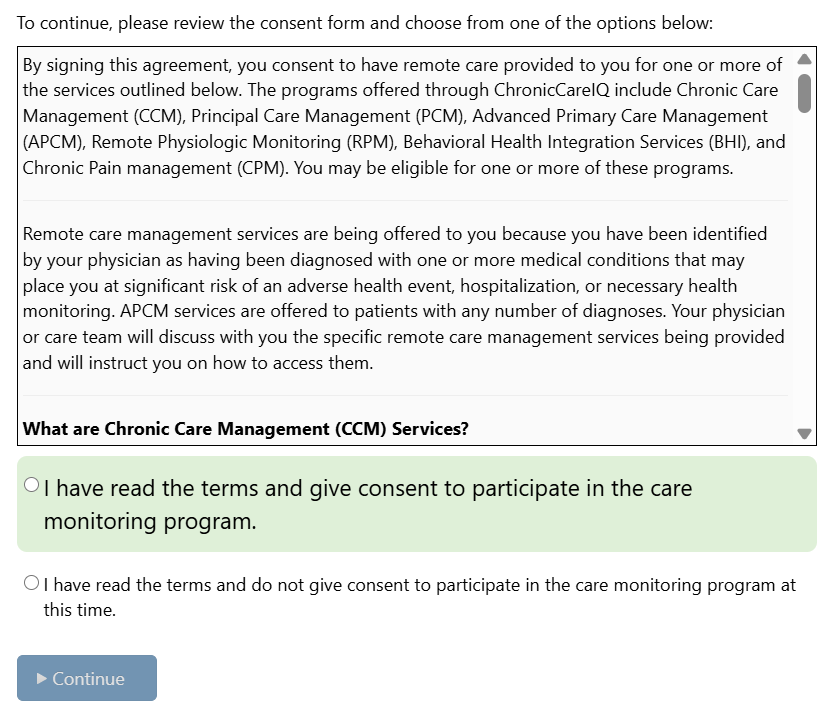Click 'Chronic Pain management (CPM)' in the text
833x704 pixels.
[155, 168]
